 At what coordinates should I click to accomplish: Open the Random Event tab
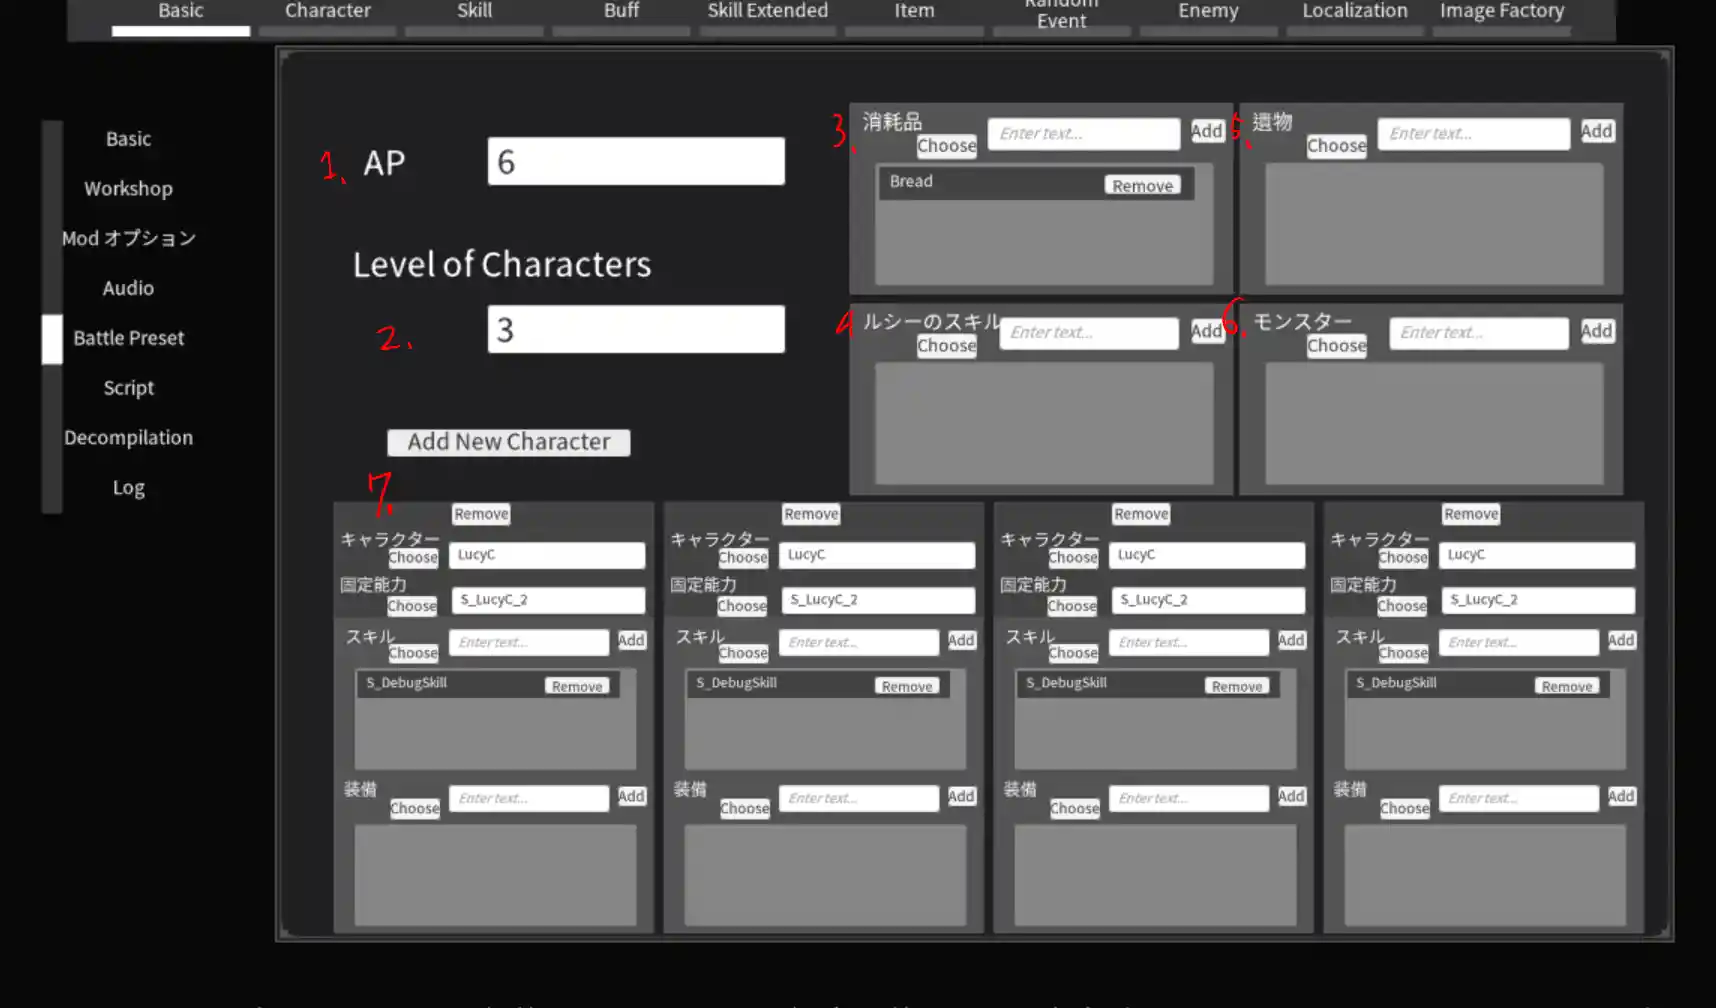1061,14
